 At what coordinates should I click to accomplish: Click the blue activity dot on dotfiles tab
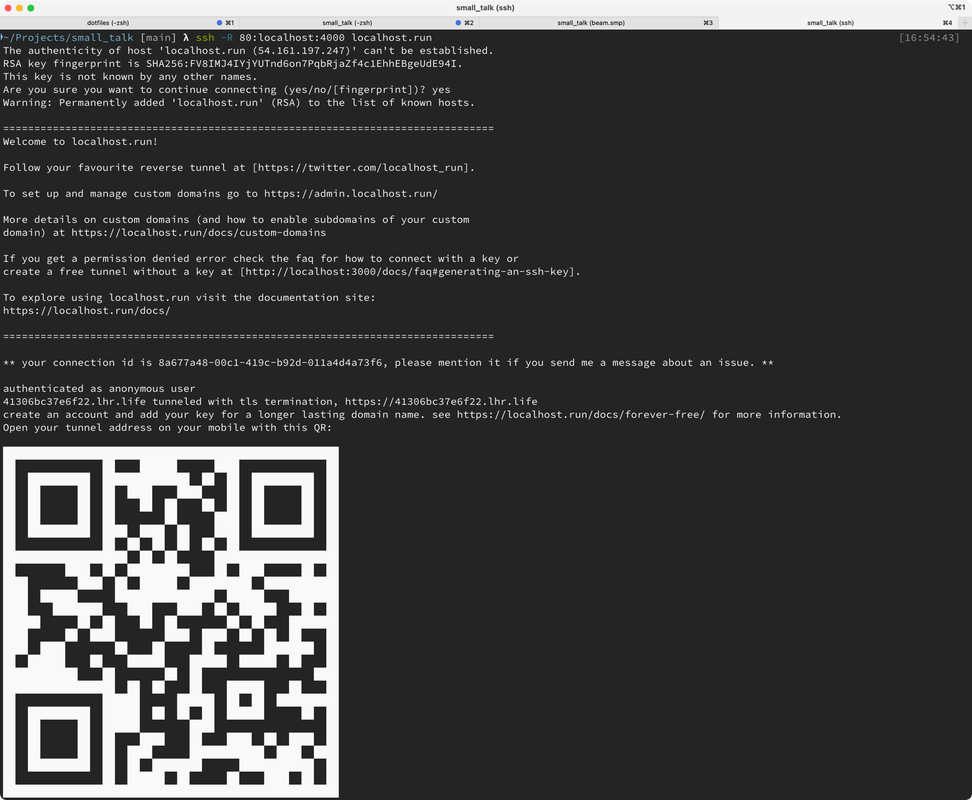click(x=219, y=23)
